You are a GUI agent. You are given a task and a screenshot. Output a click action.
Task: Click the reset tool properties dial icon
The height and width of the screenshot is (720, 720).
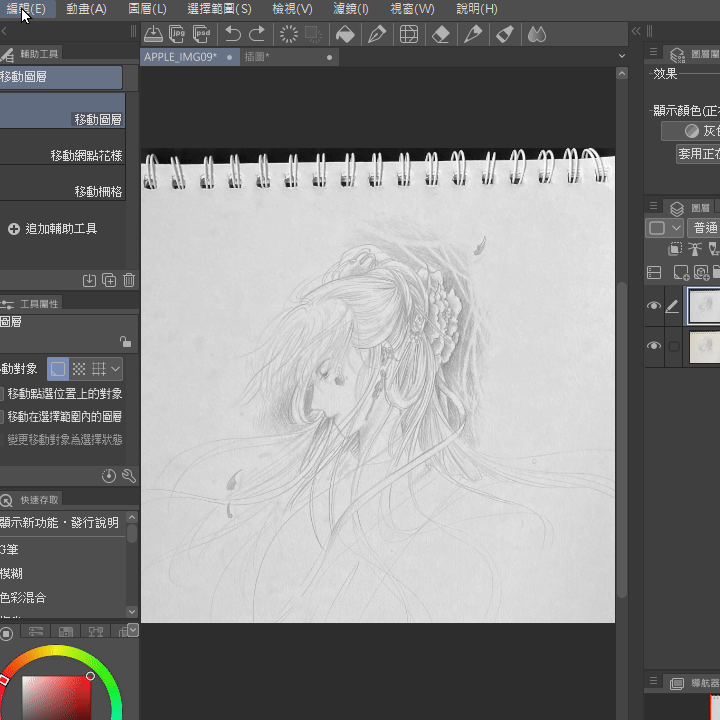[x=109, y=476]
